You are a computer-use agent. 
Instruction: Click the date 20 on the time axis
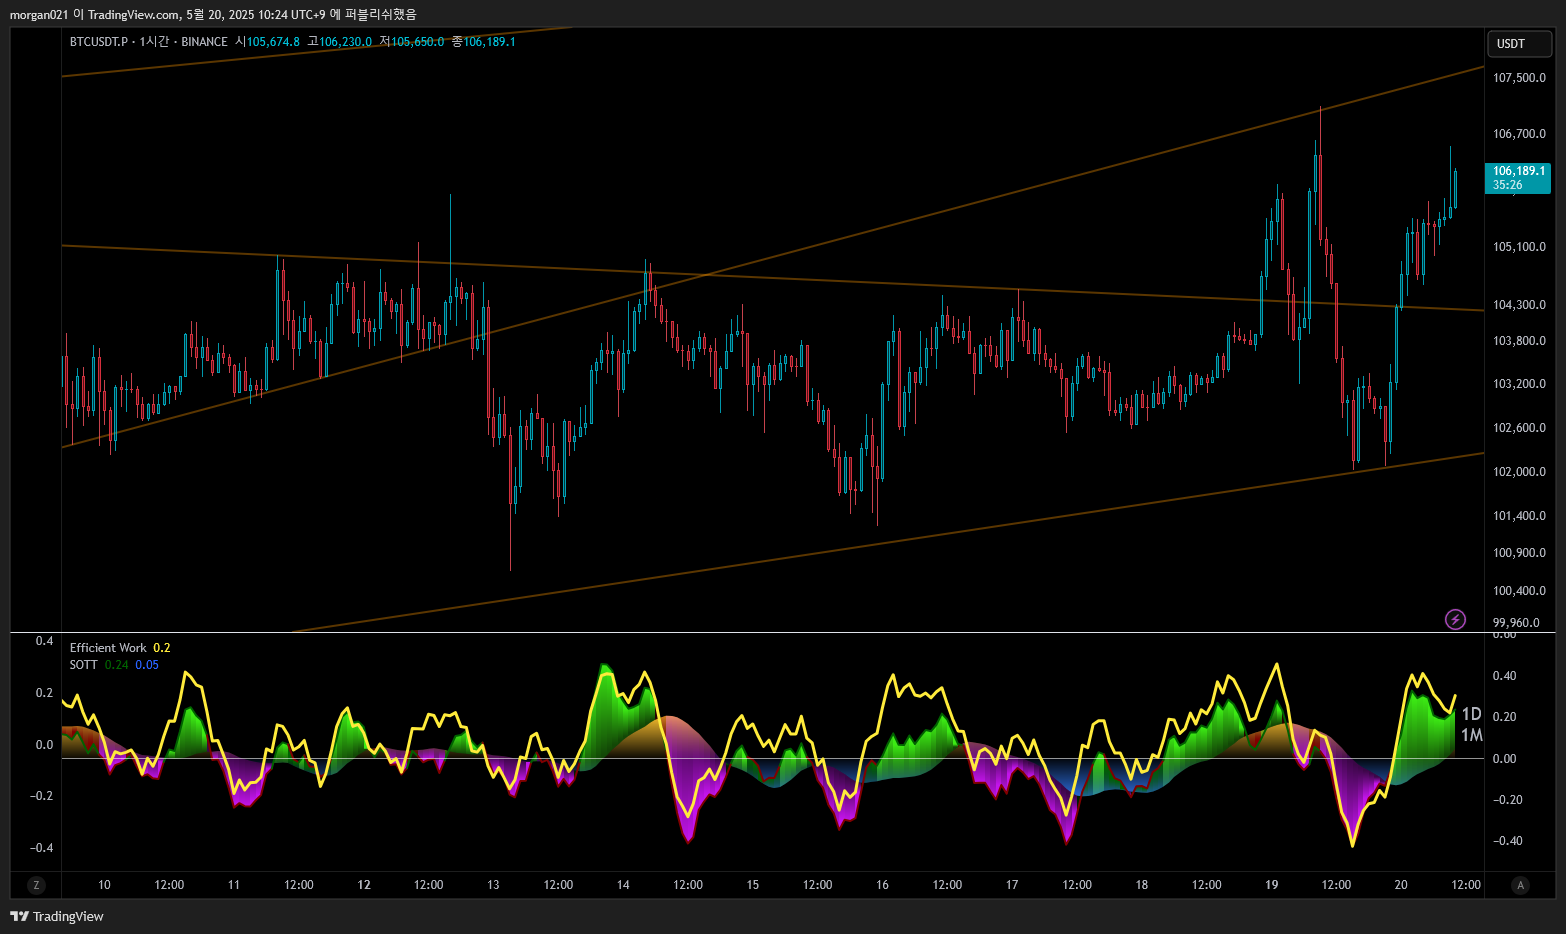pos(1401,885)
